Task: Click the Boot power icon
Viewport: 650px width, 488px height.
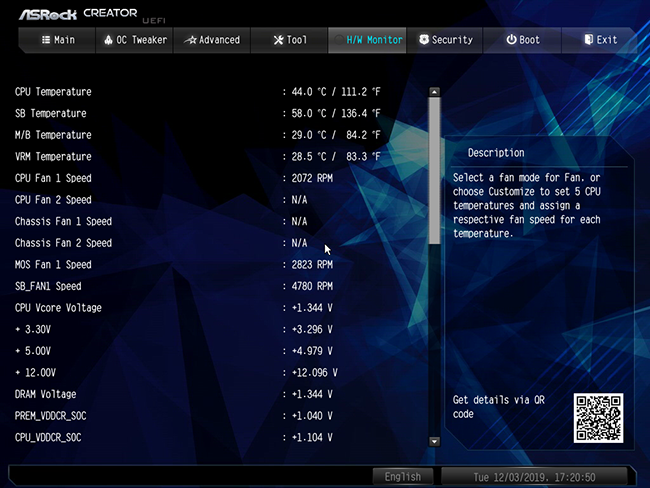Action: click(x=512, y=40)
